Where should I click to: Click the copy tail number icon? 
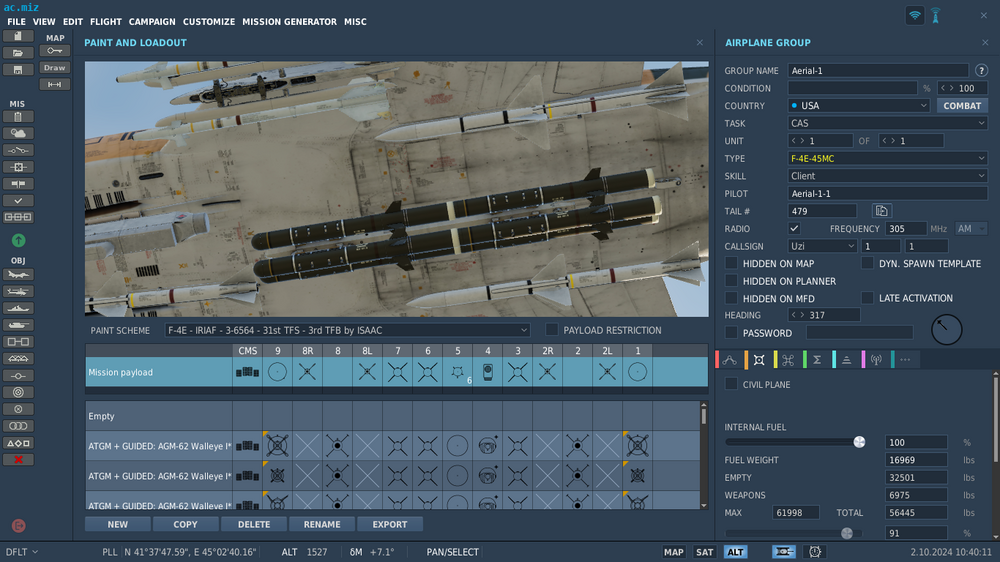pyautogui.click(x=882, y=211)
